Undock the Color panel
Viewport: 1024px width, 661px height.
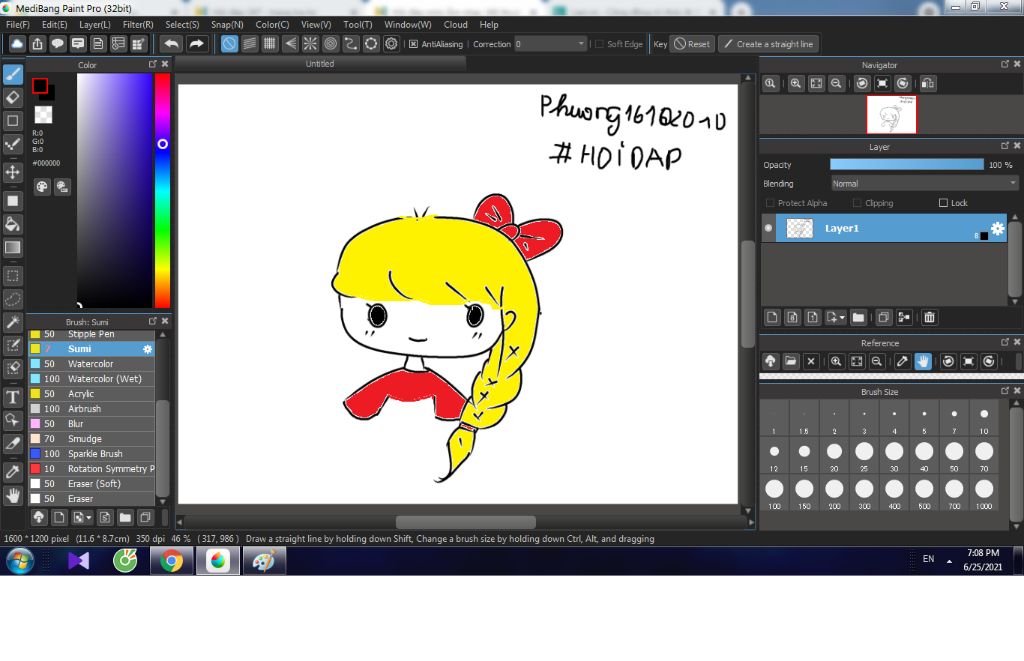click(152, 64)
